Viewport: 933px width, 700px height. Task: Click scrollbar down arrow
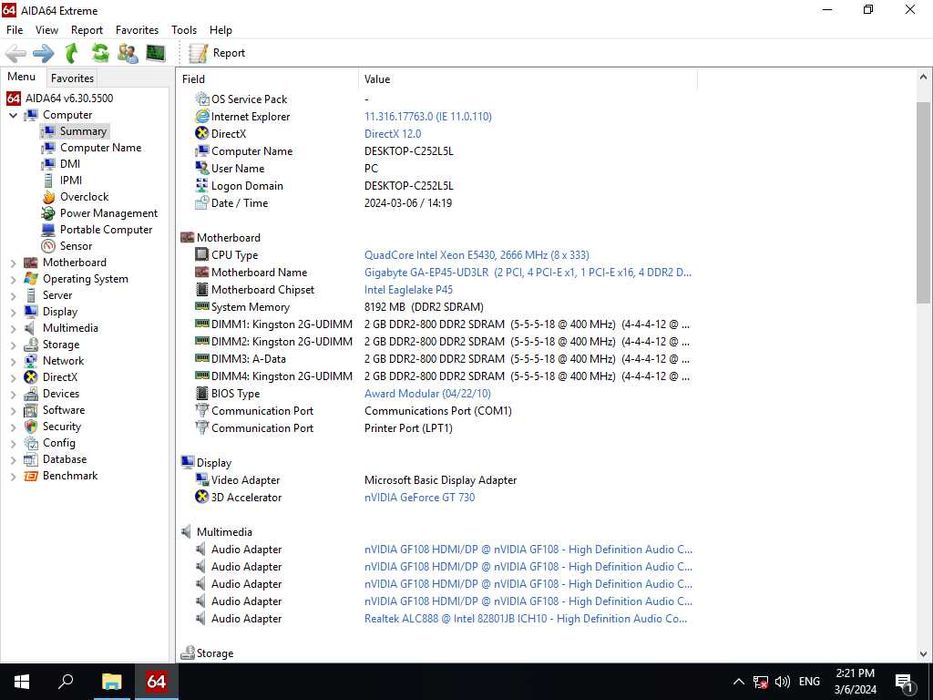click(923, 654)
